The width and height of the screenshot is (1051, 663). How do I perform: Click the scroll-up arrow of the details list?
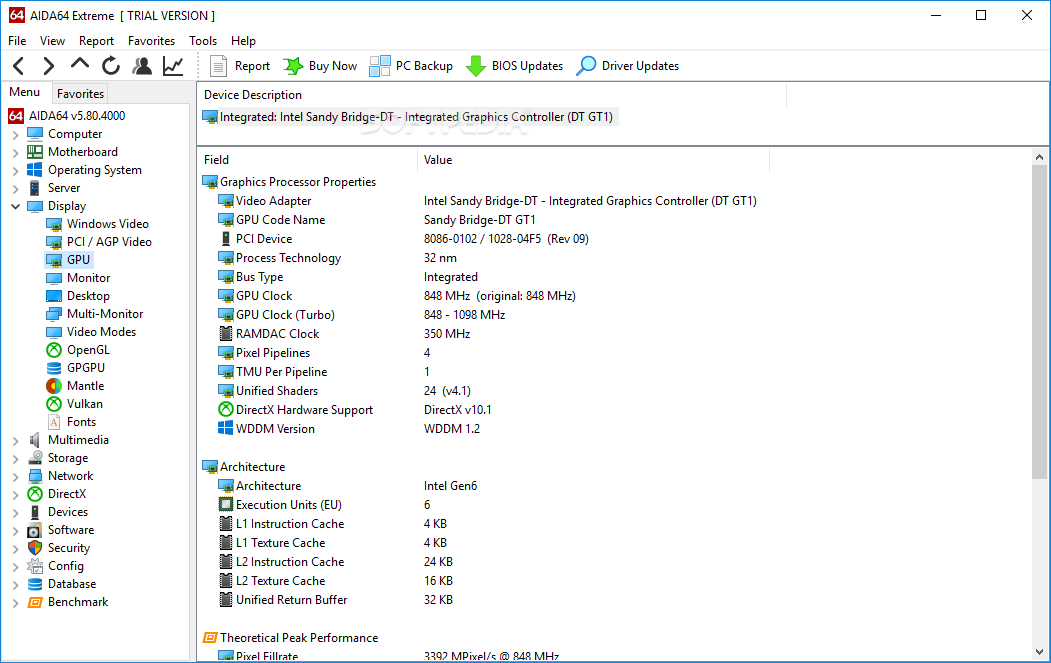tap(1040, 158)
